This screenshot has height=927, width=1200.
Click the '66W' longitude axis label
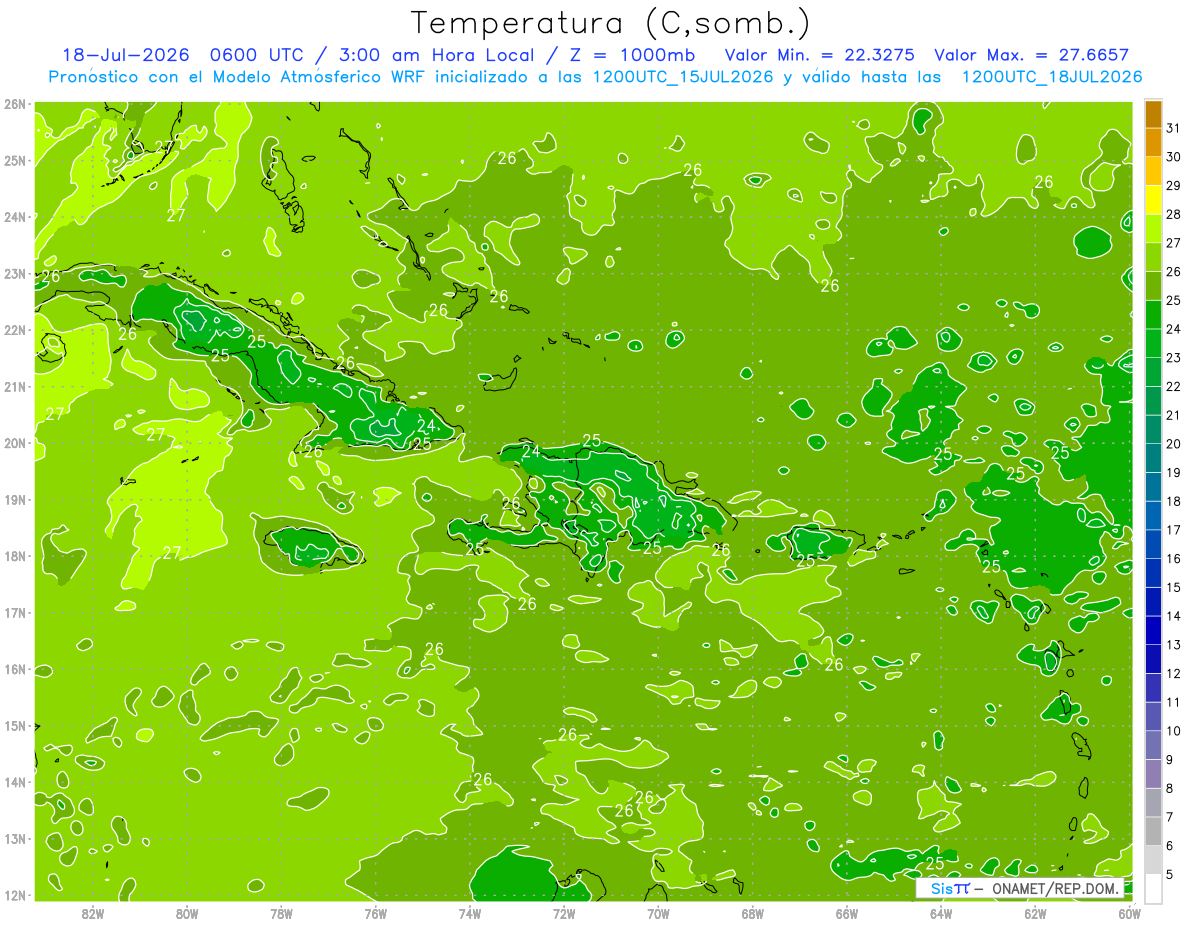pyautogui.click(x=847, y=913)
